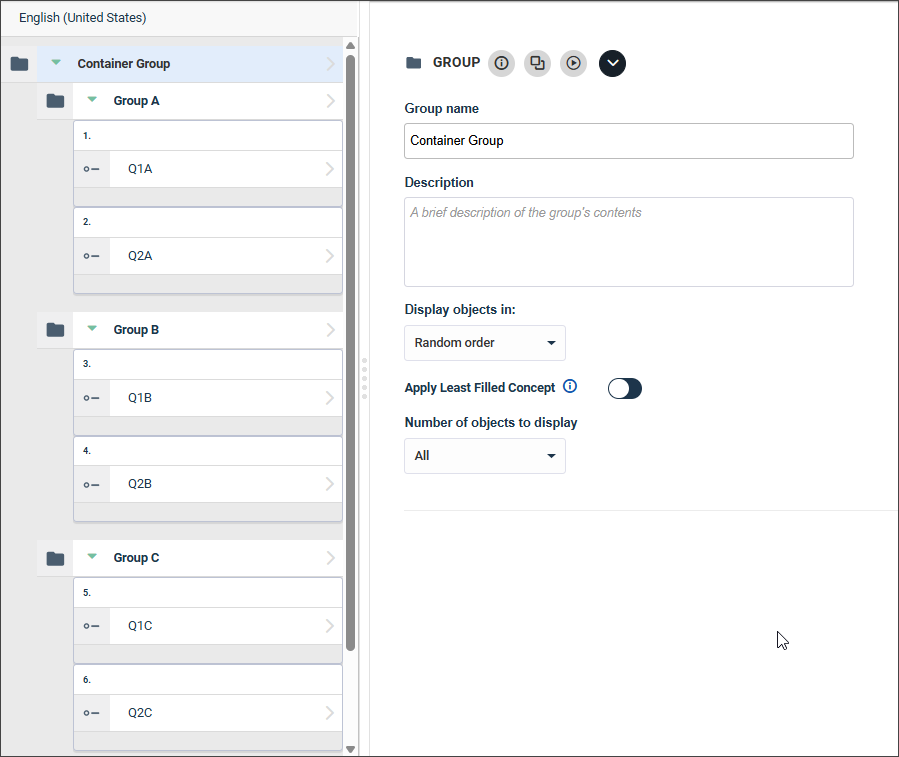
Task: Click the folder icon next to GROUP heading
Action: [413, 63]
